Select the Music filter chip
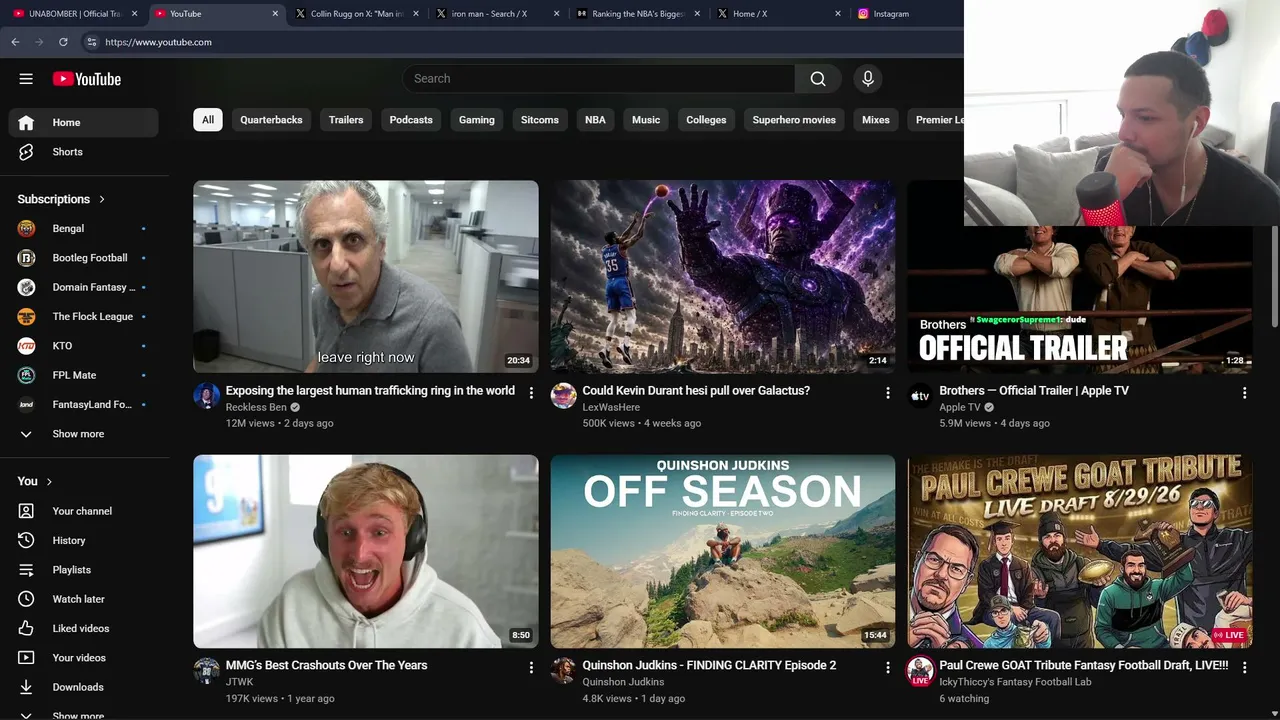 [646, 120]
